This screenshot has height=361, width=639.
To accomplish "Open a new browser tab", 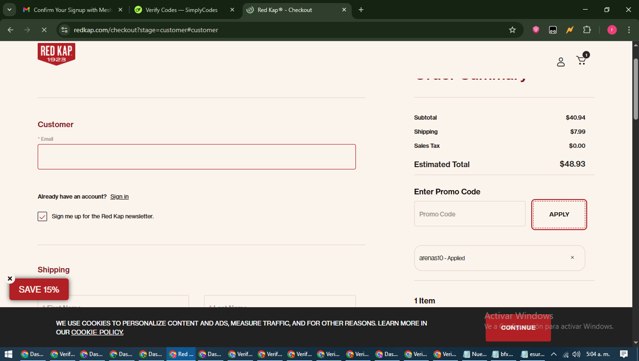I will 361,10.
